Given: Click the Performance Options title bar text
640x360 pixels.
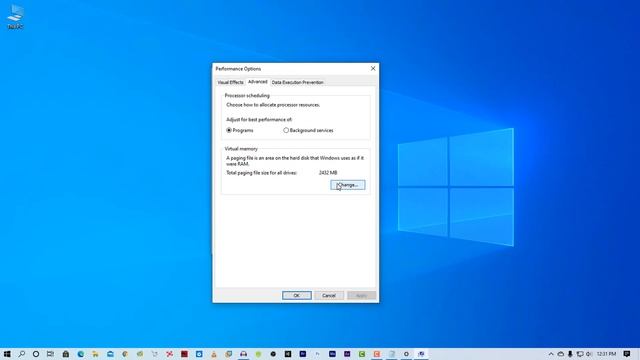Looking at the screenshot, I should click(x=238, y=69).
